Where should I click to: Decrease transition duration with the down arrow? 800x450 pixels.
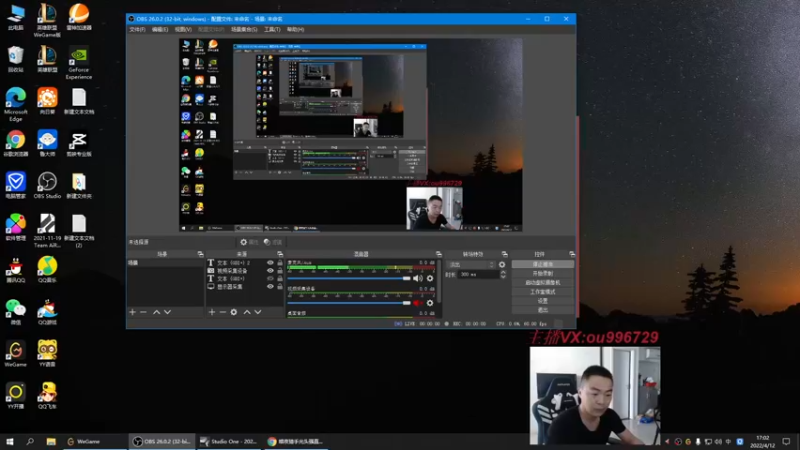pos(503,277)
